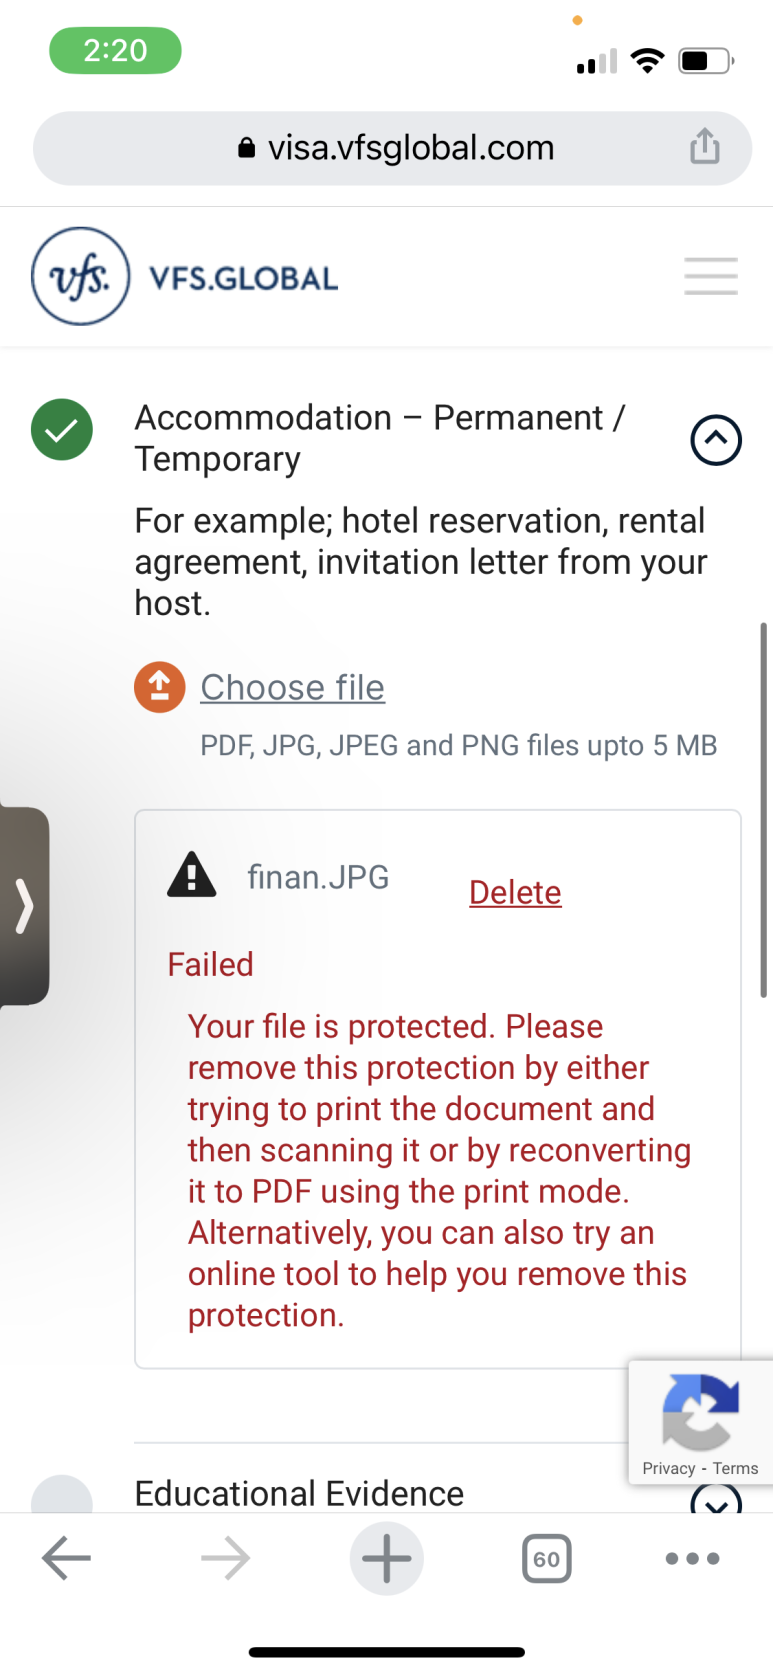The width and height of the screenshot is (773, 1674).
Task: Open the side drawer arrow handle
Action: (x=24, y=906)
